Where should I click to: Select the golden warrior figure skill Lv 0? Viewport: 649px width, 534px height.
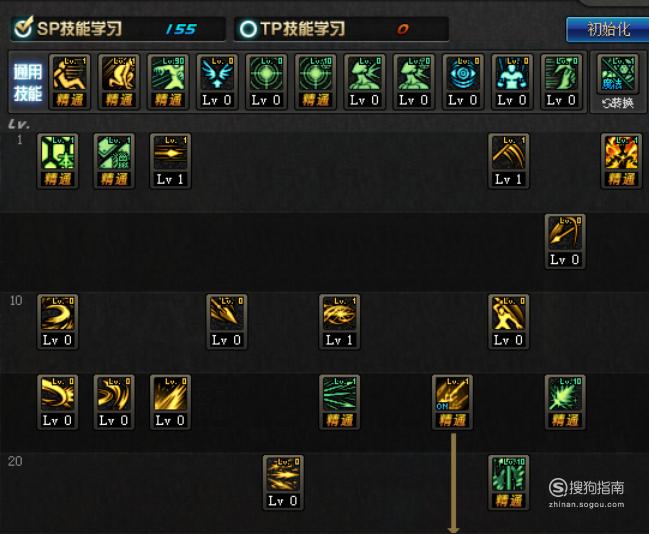click(508, 322)
